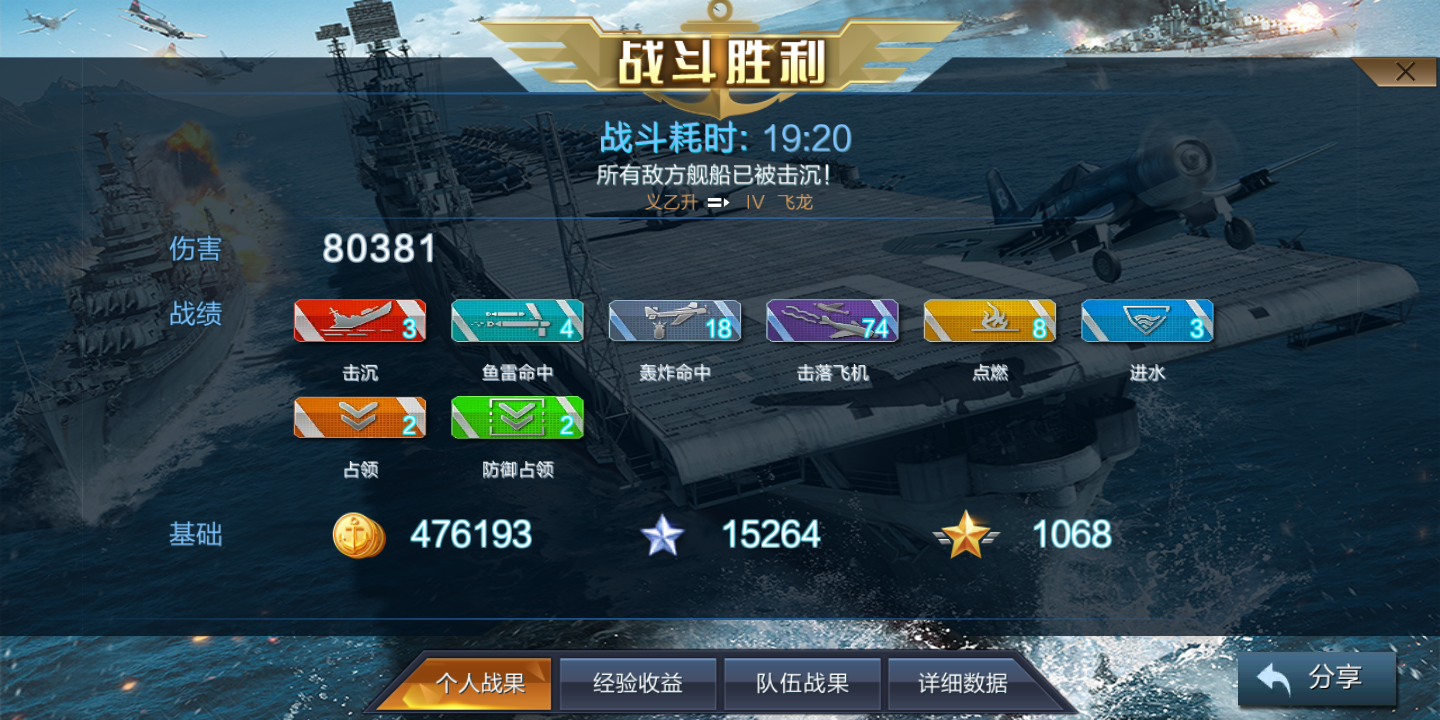The image size is (1440, 720).
Task: Select the green 防御占领 defense badge
Action: point(517,417)
